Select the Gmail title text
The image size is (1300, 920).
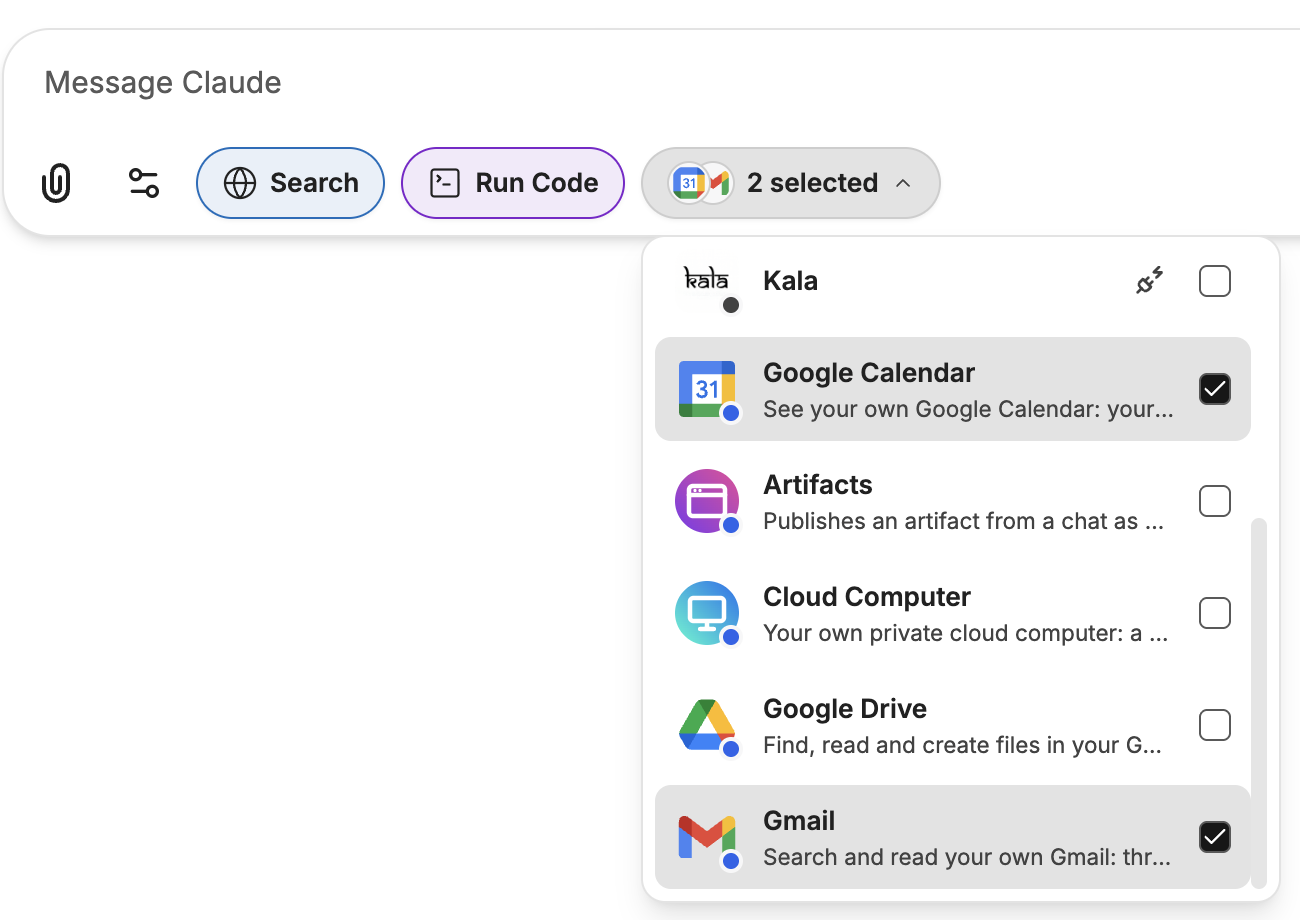(799, 821)
